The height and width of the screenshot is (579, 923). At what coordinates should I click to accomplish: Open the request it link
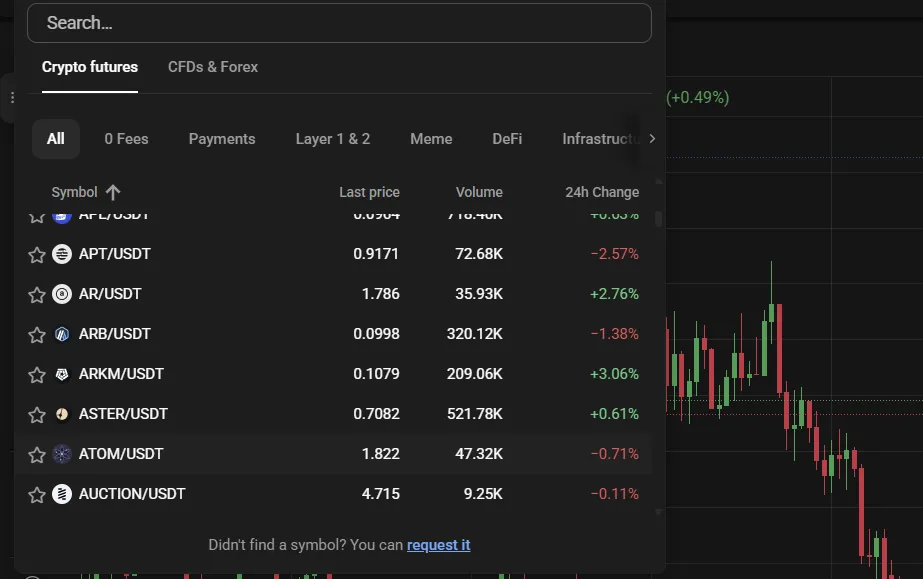click(x=438, y=544)
